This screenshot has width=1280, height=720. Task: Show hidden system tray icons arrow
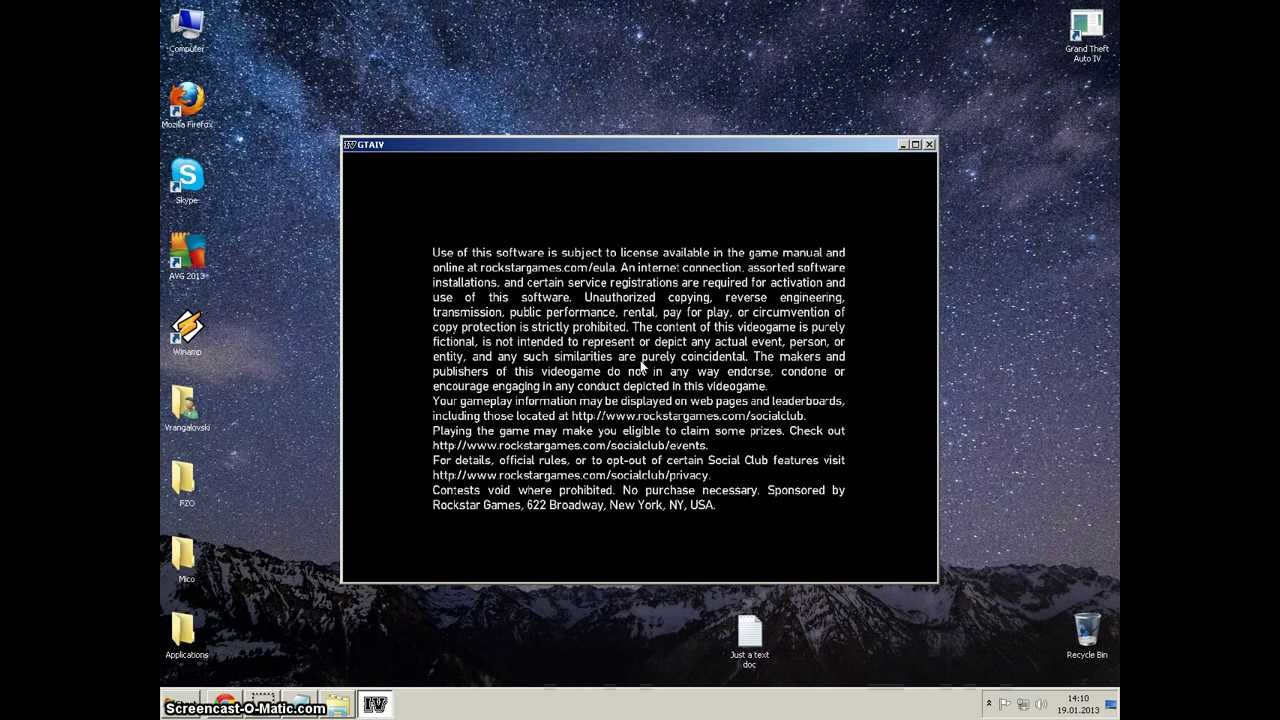tap(988, 704)
